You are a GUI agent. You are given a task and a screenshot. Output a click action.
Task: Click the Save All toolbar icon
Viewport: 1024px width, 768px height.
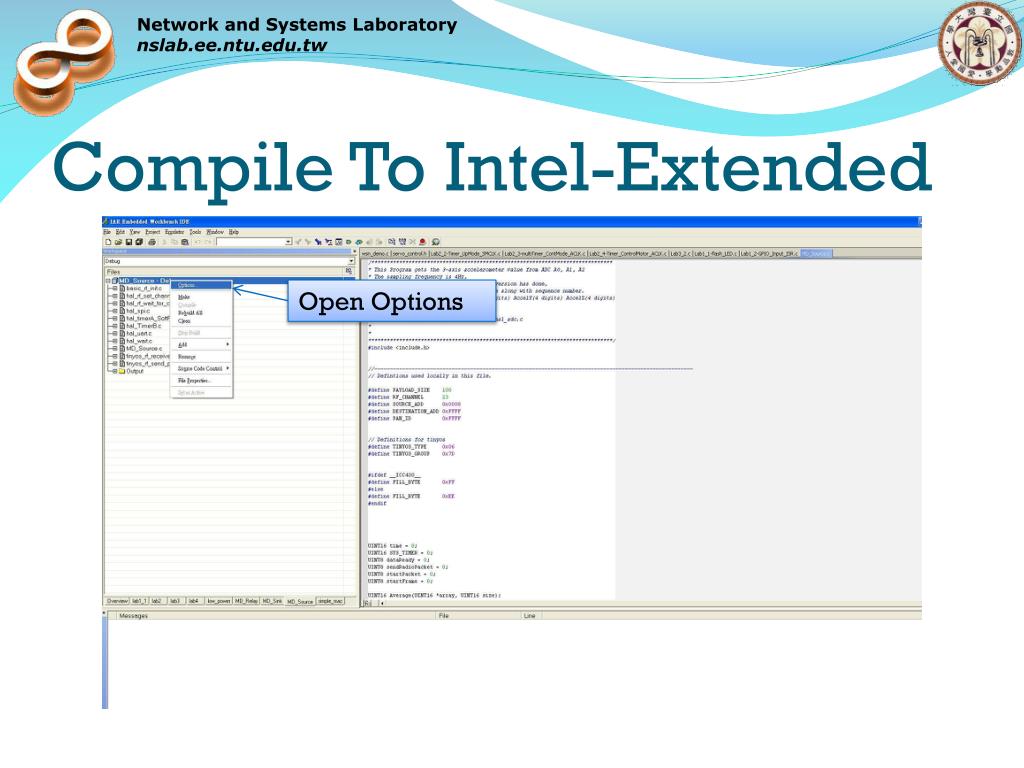point(139,242)
